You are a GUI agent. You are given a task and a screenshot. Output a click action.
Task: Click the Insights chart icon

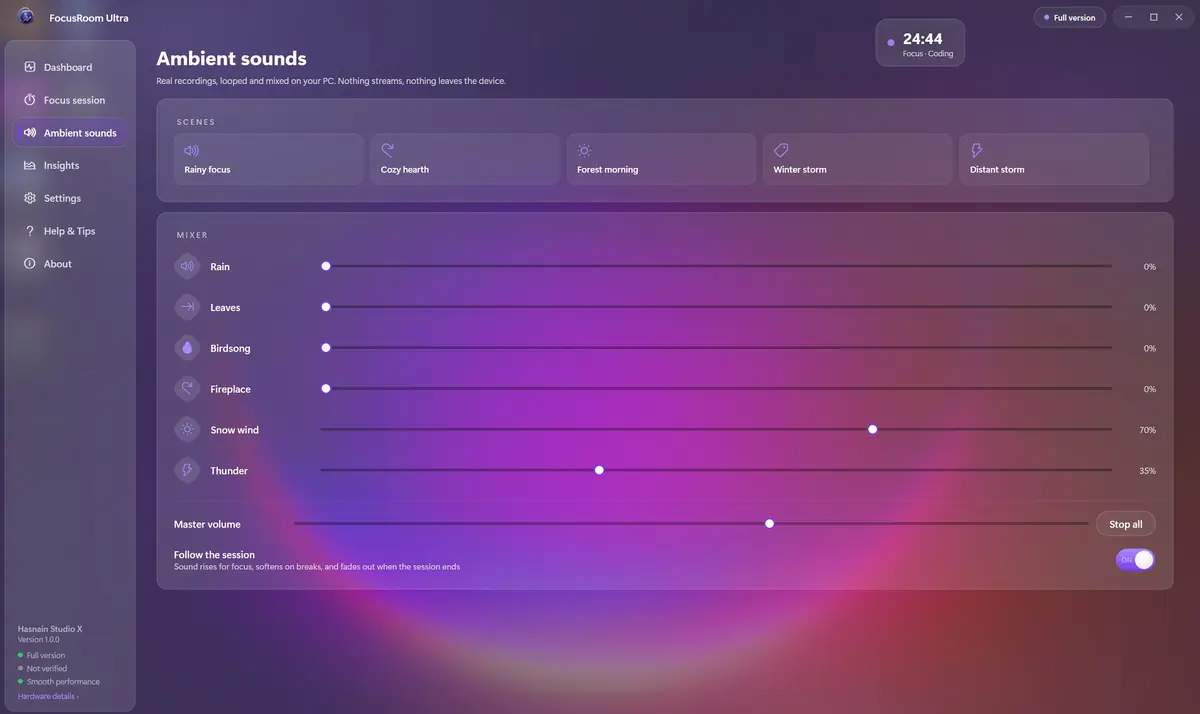[30, 165]
